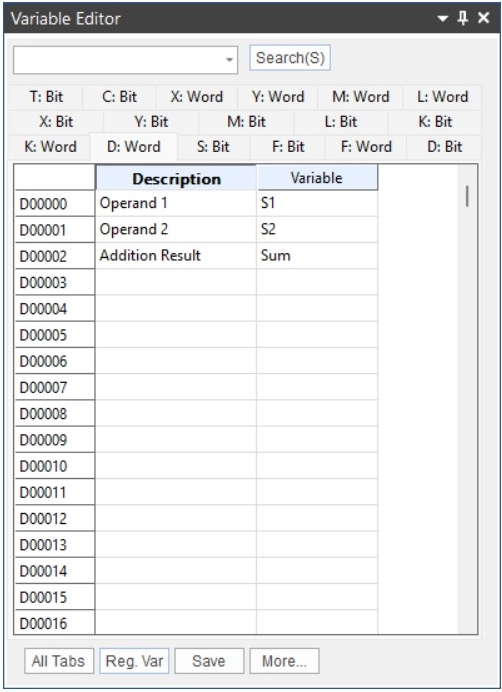
Task: Open the panel options dropdown arrow
Action: click(x=442, y=18)
